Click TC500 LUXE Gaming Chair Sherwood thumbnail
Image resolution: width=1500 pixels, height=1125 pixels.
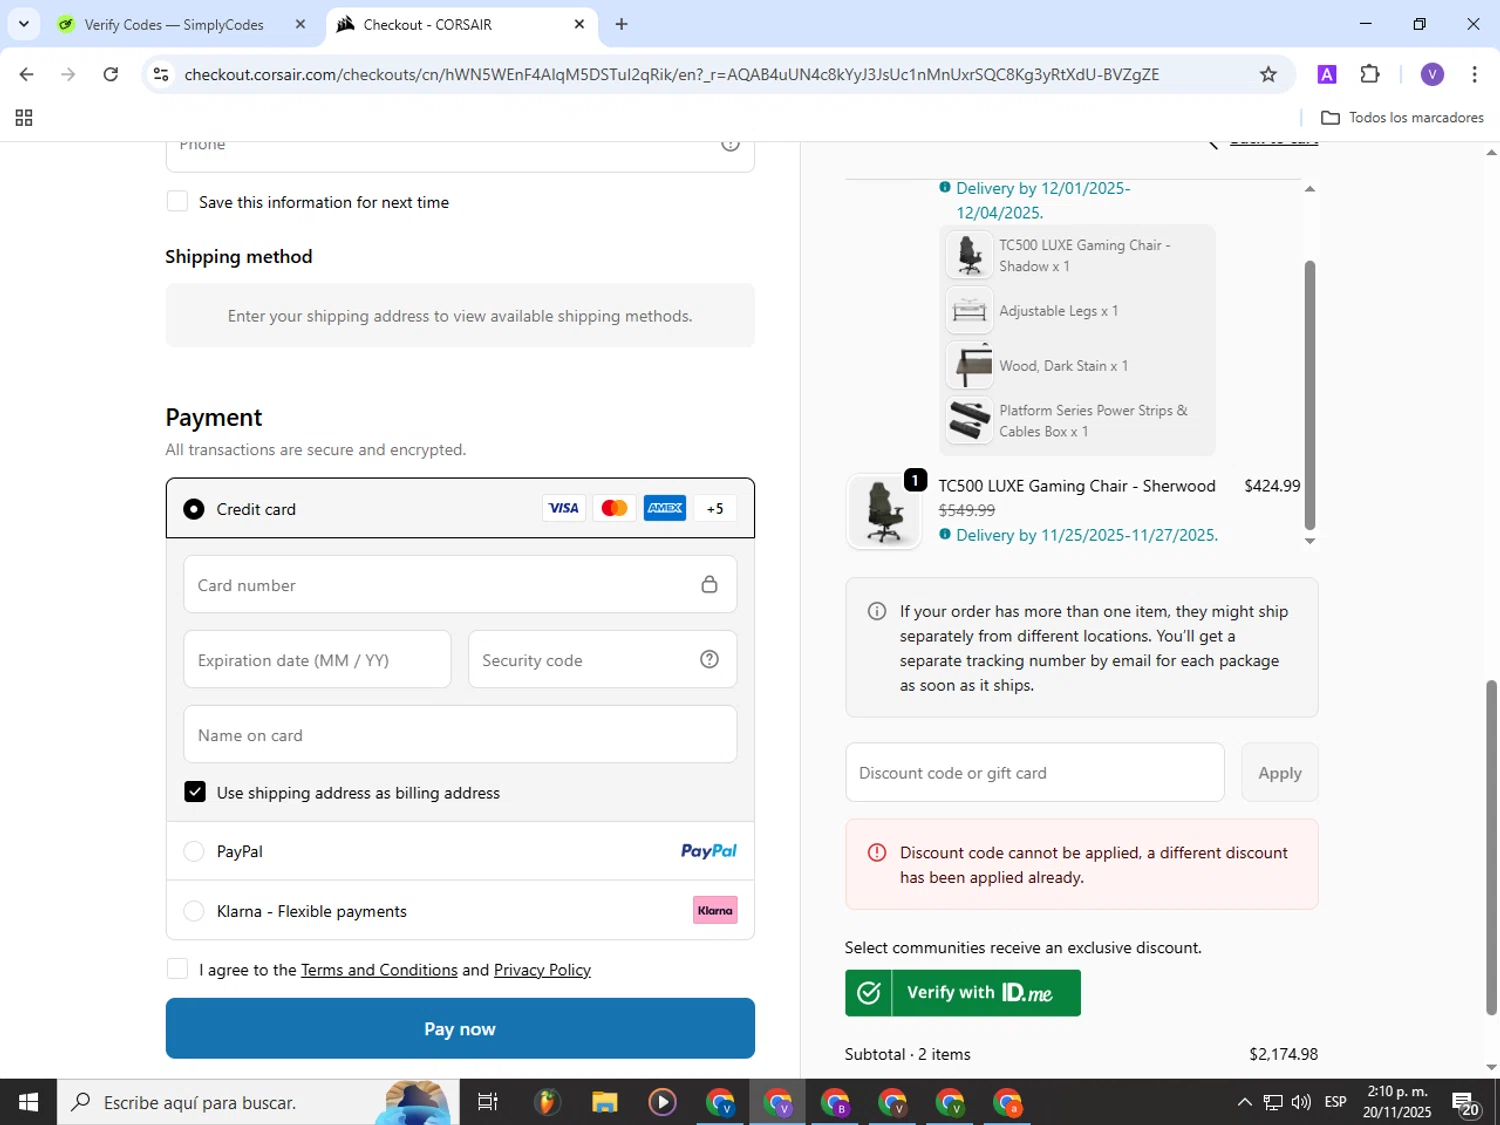(x=884, y=511)
